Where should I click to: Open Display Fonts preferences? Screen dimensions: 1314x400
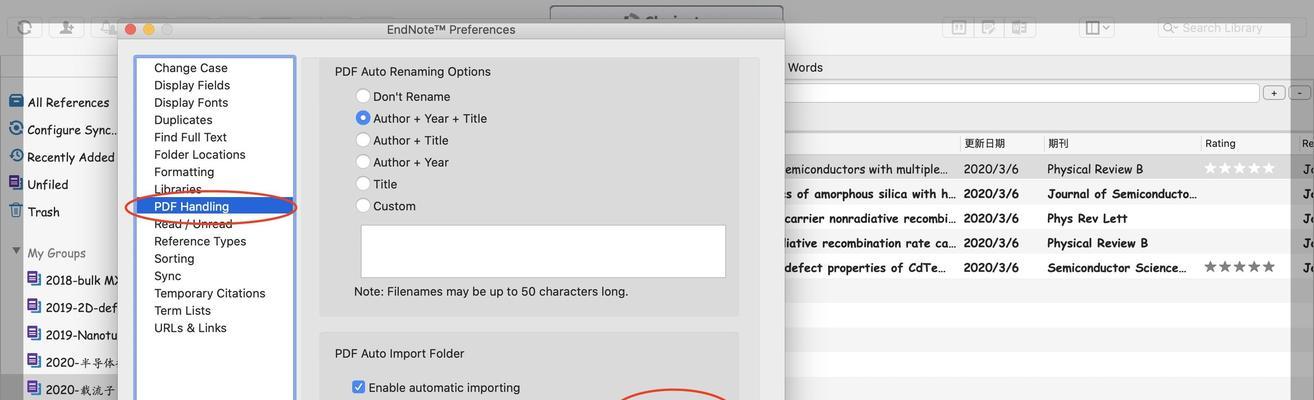(x=191, y=102)
